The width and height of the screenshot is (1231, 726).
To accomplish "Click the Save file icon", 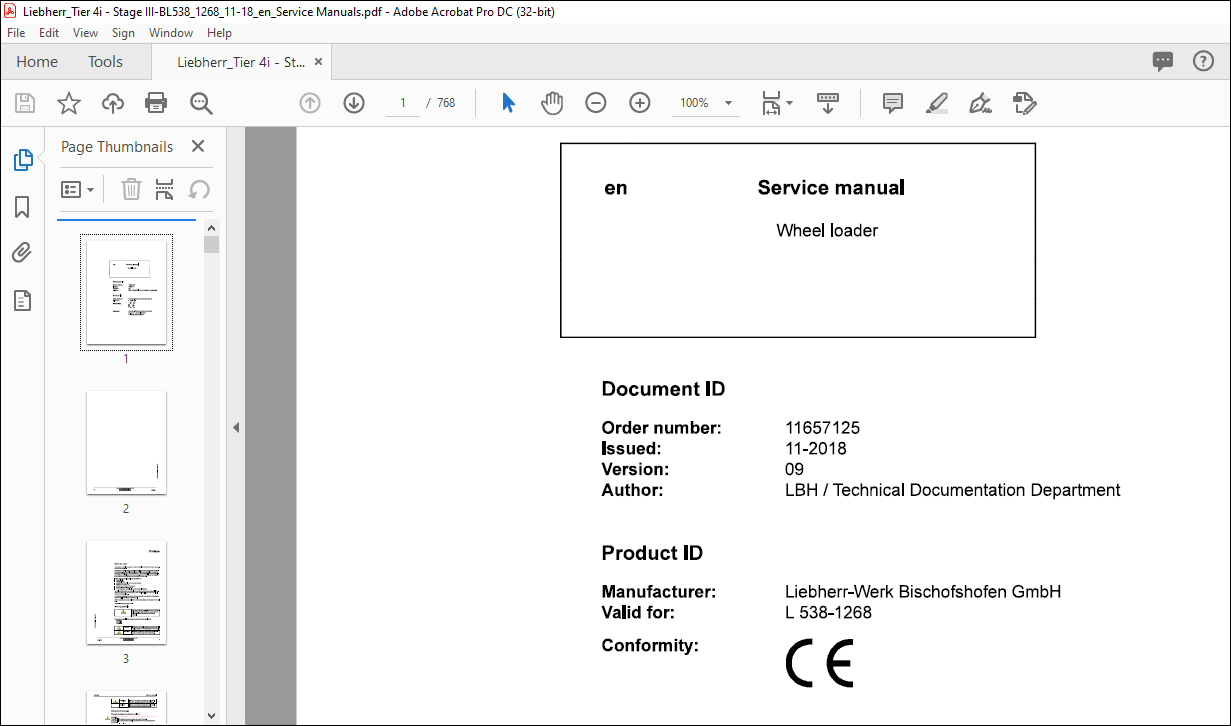I will point(25,103).
